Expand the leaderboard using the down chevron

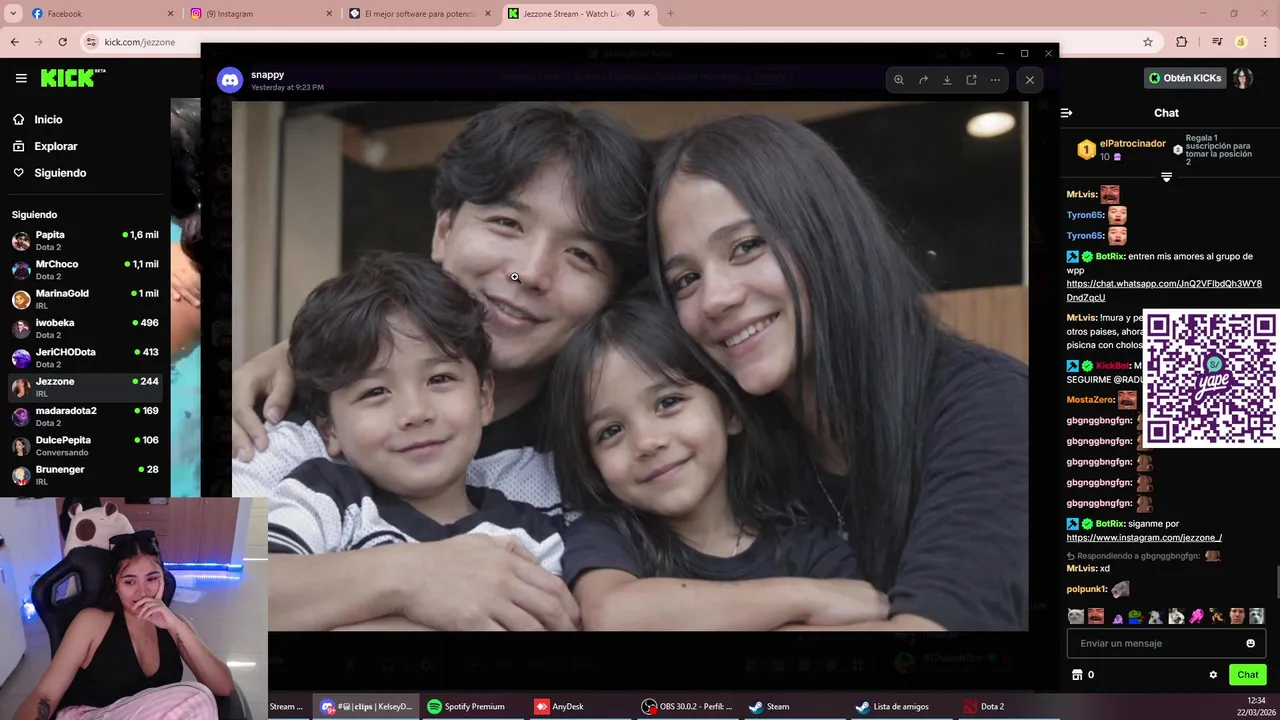point(1166,177)
